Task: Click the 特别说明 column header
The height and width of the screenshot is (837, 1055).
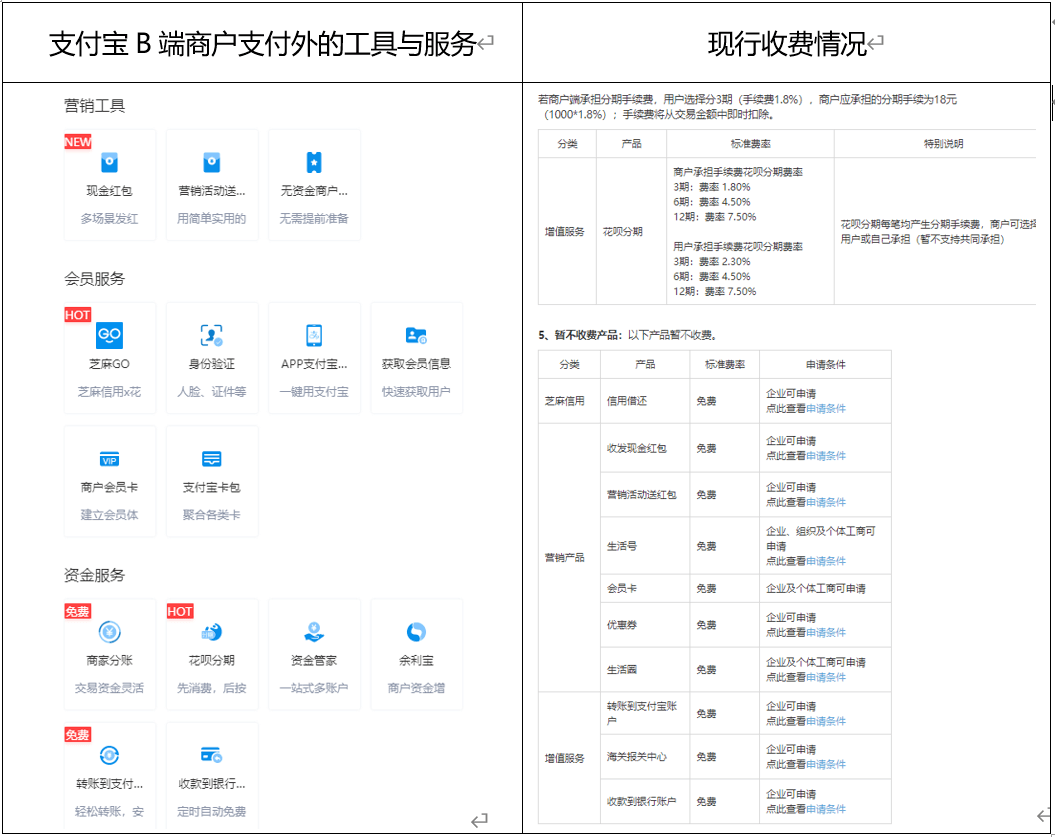Action: click(943, 143)
